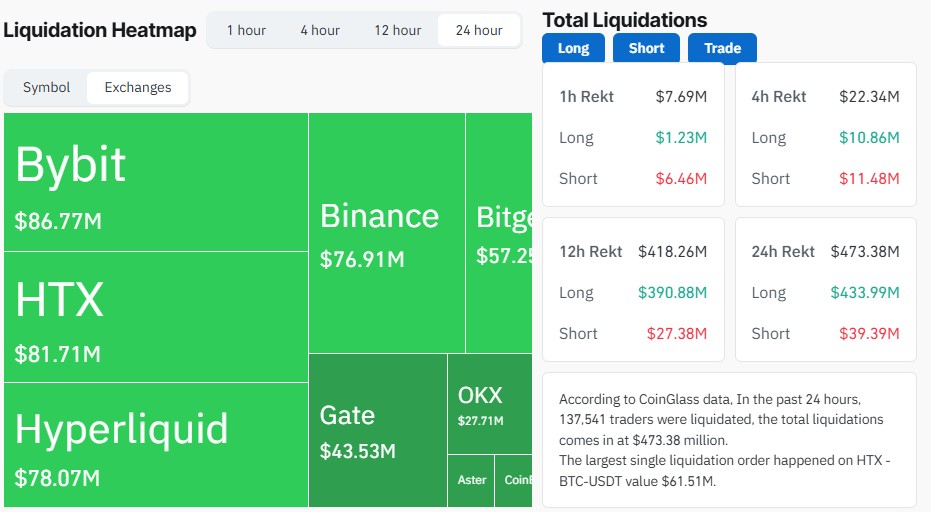Select the 24h Rekt liquidation card
This screenshot has height=512, width=931.
point(825,290)
